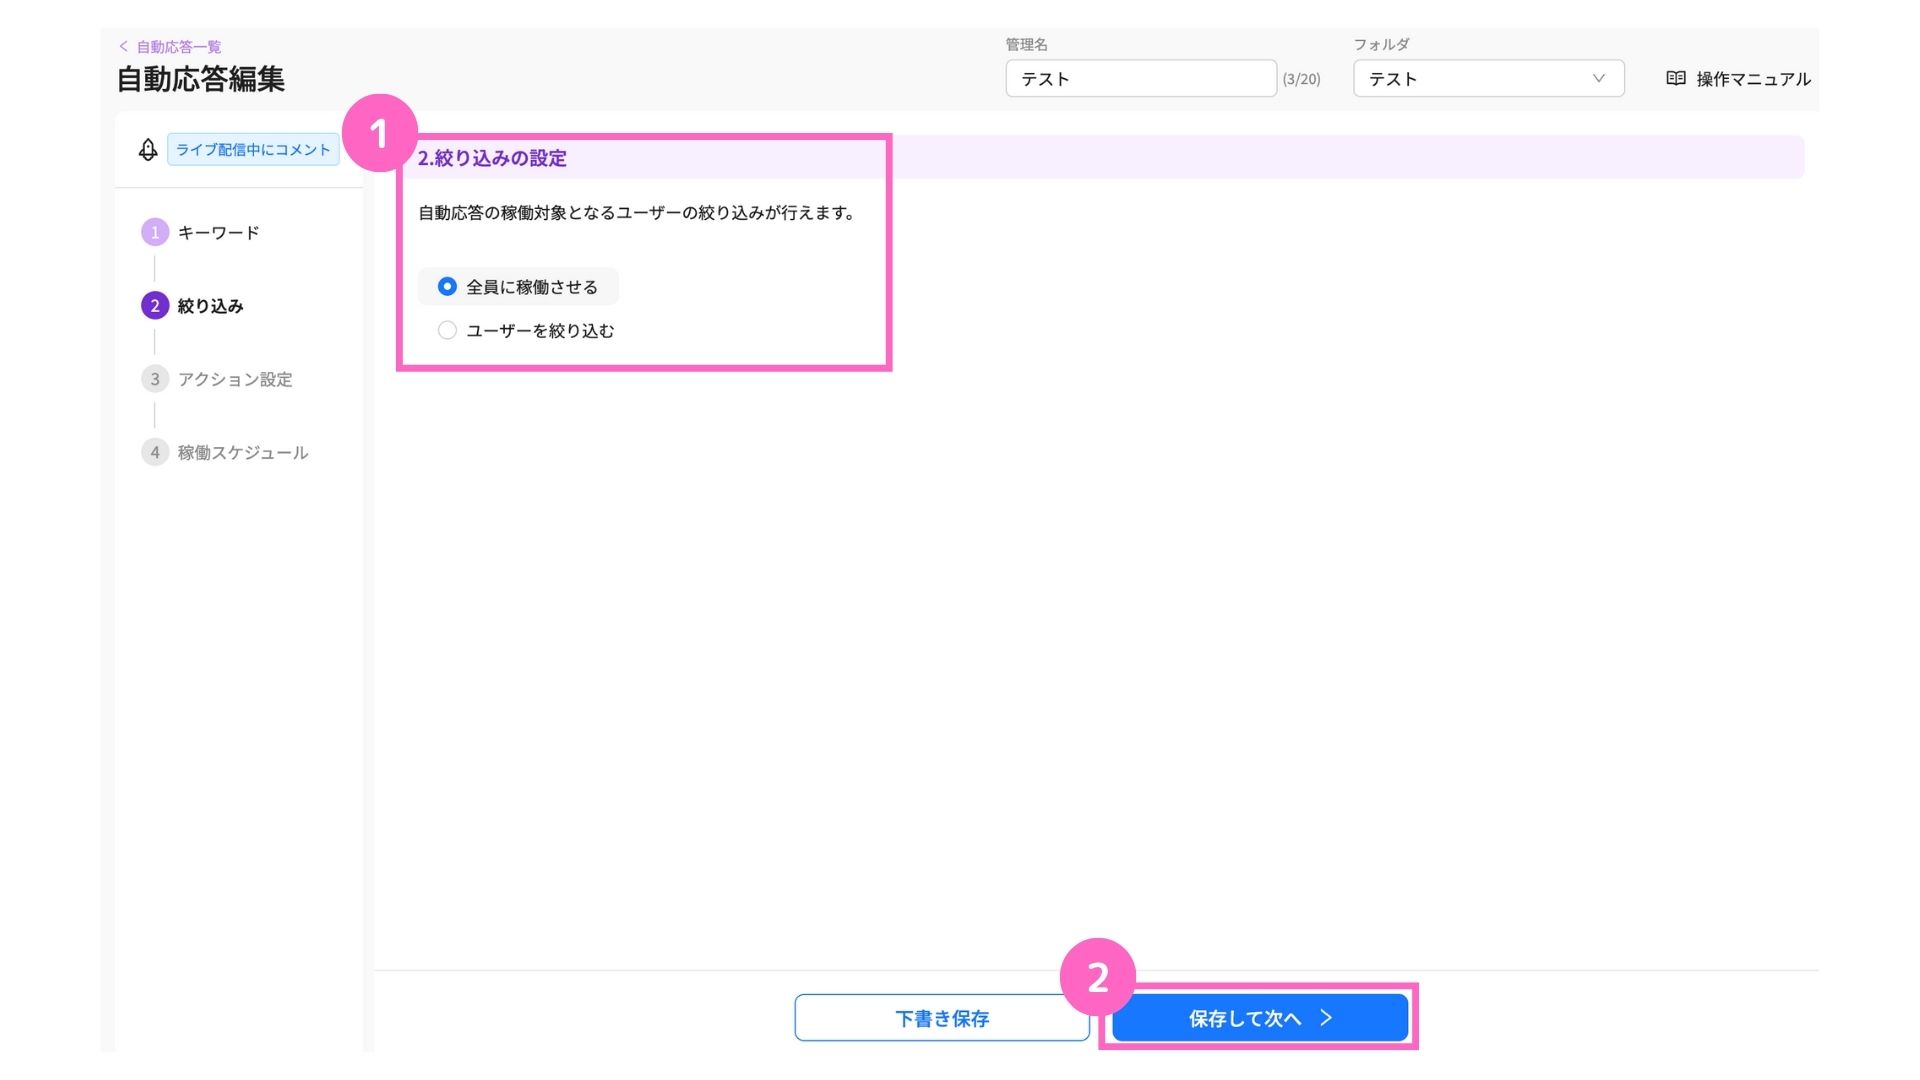Click the 下書き保存 button
The width and height of the screenshot is (1920, 1080).
[x=942, y=1017]
